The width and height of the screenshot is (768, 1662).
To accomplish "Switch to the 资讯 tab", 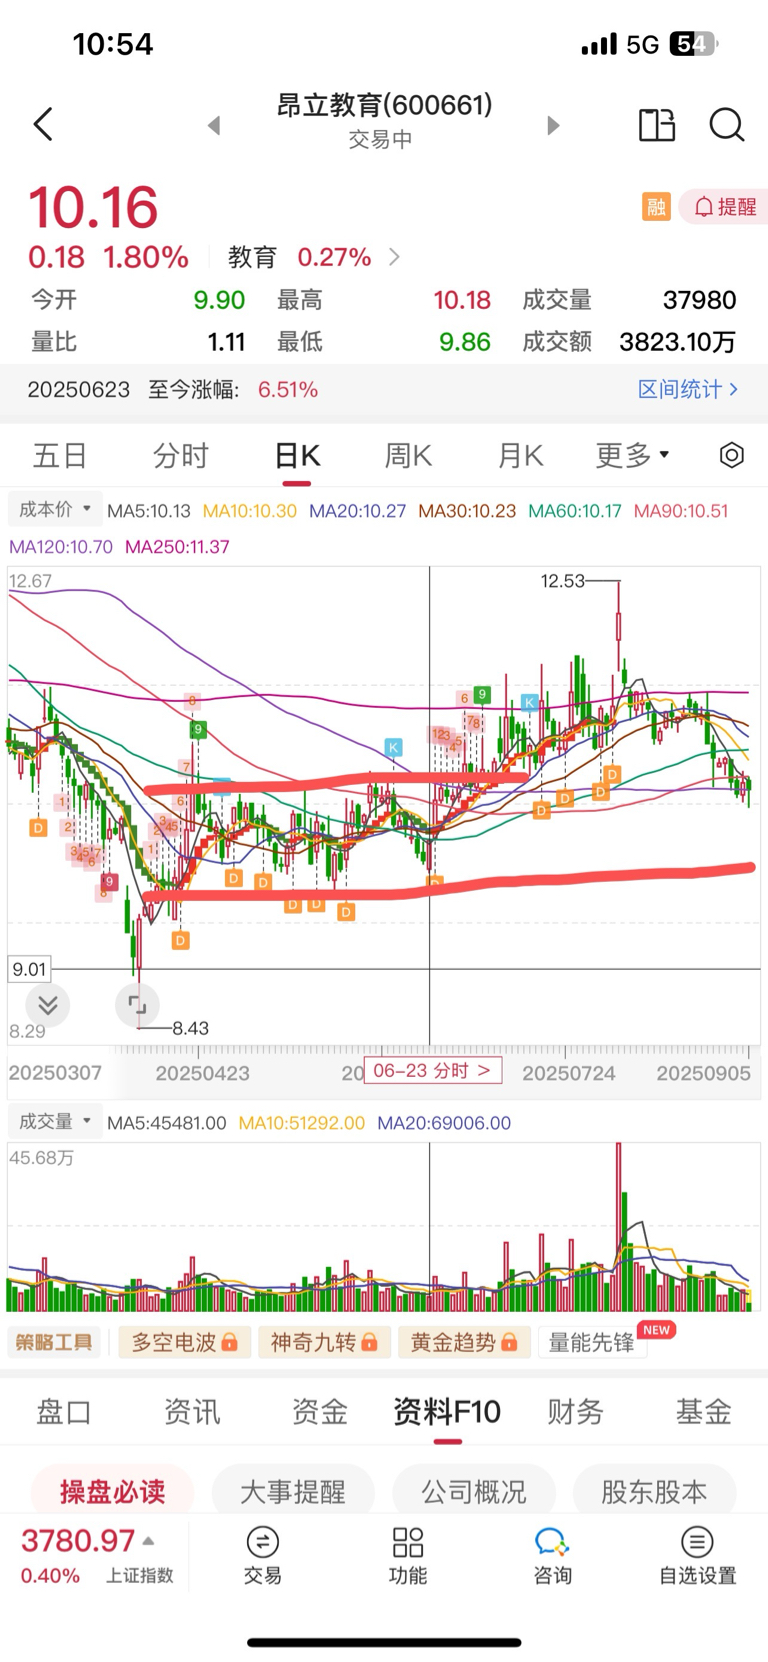I will (192, 1412).
